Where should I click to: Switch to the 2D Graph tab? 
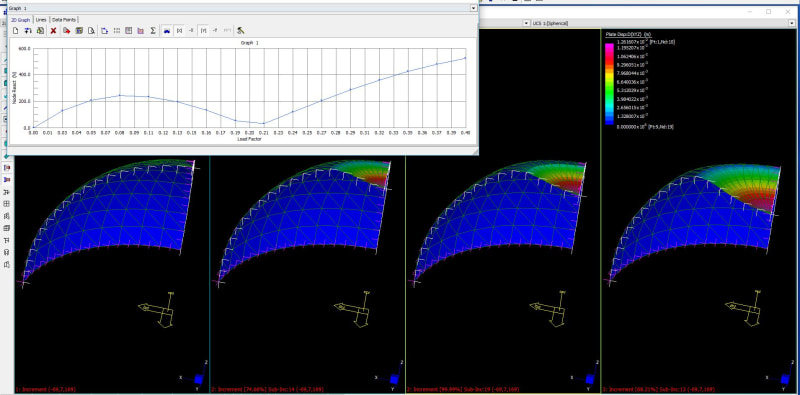21,19
